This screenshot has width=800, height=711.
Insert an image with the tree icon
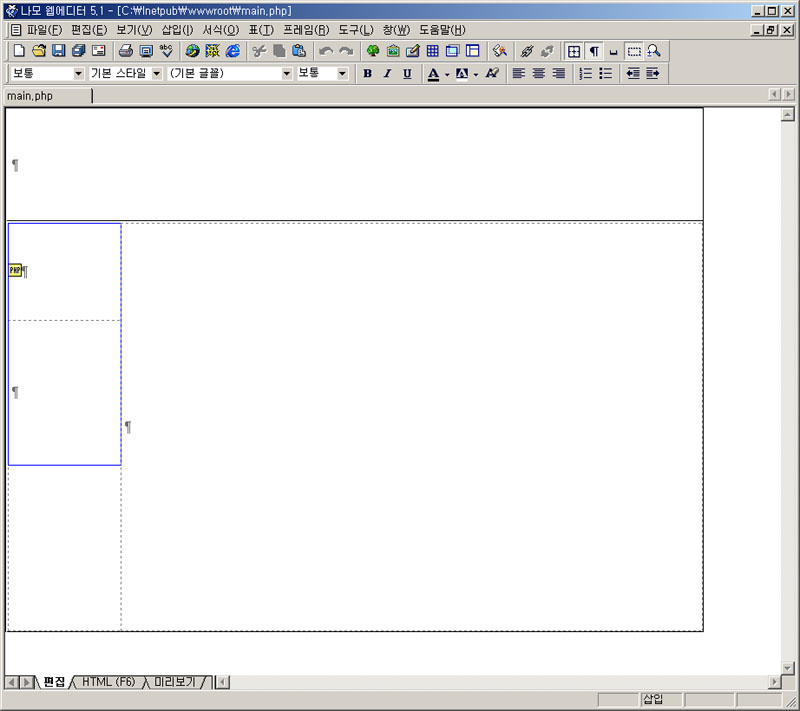373,51
